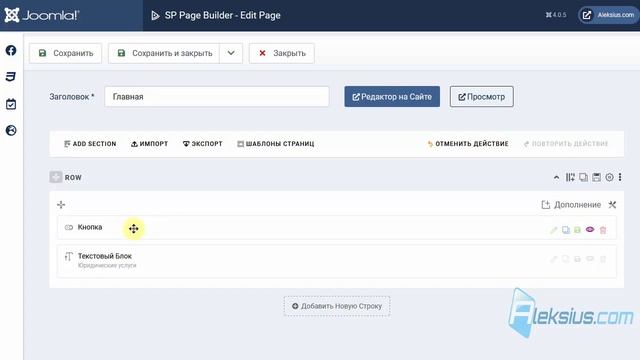Save the Кнопка addon icon

coord(578,230)
